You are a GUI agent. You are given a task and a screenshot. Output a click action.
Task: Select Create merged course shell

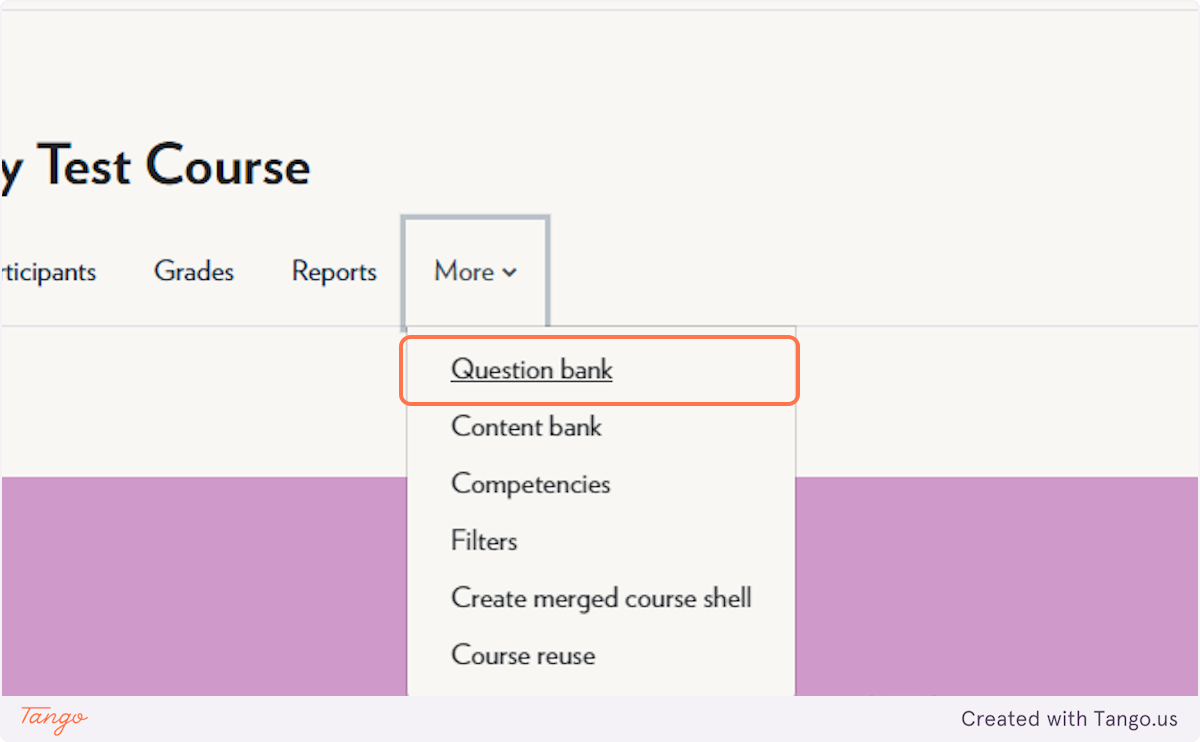click(x=601, y=598)
